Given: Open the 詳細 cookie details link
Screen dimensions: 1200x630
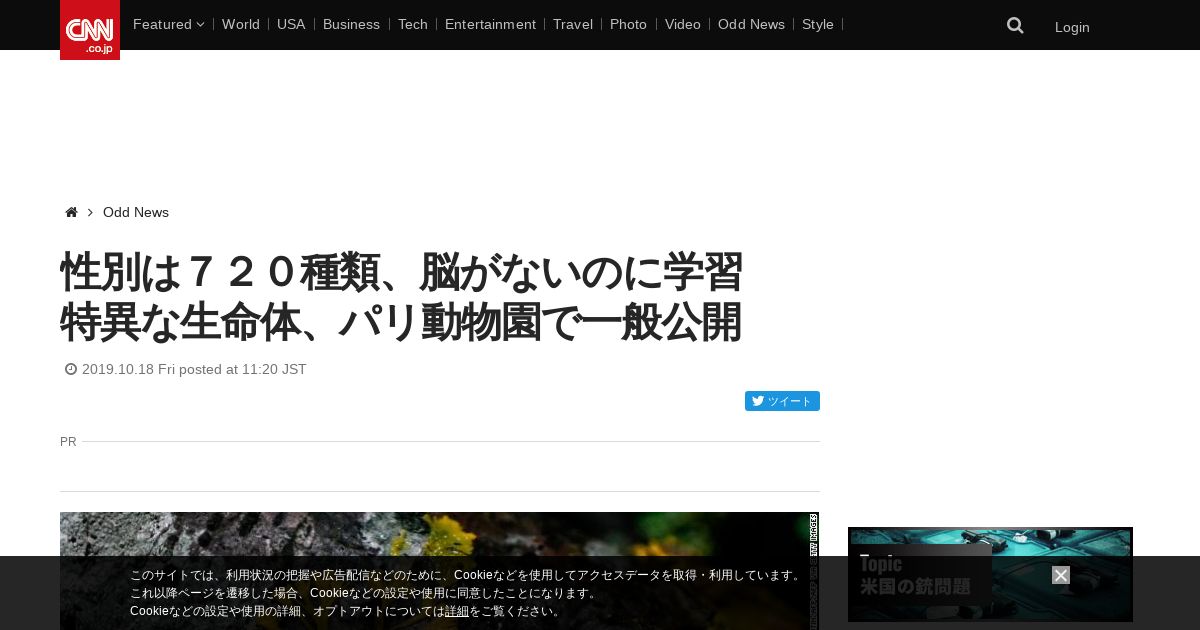Looking at the screenshot, I should pos(457,611).
